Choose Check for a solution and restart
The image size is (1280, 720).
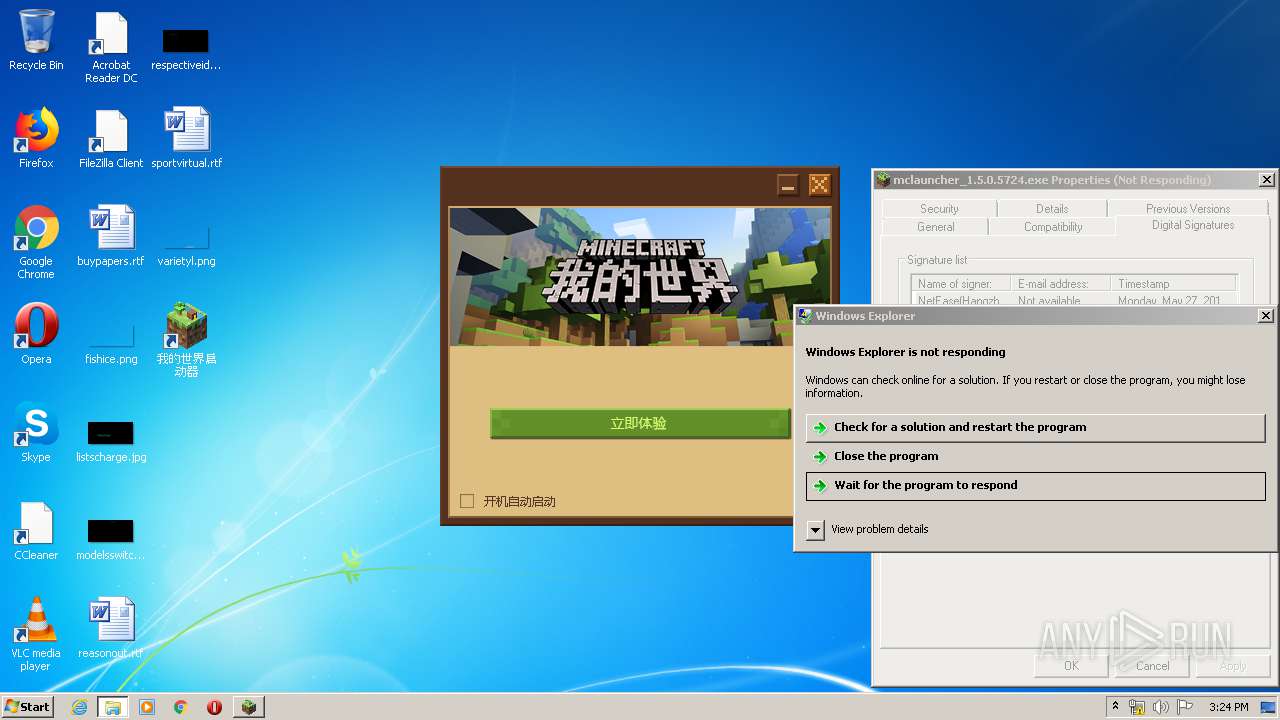(x=1035, y=427)
